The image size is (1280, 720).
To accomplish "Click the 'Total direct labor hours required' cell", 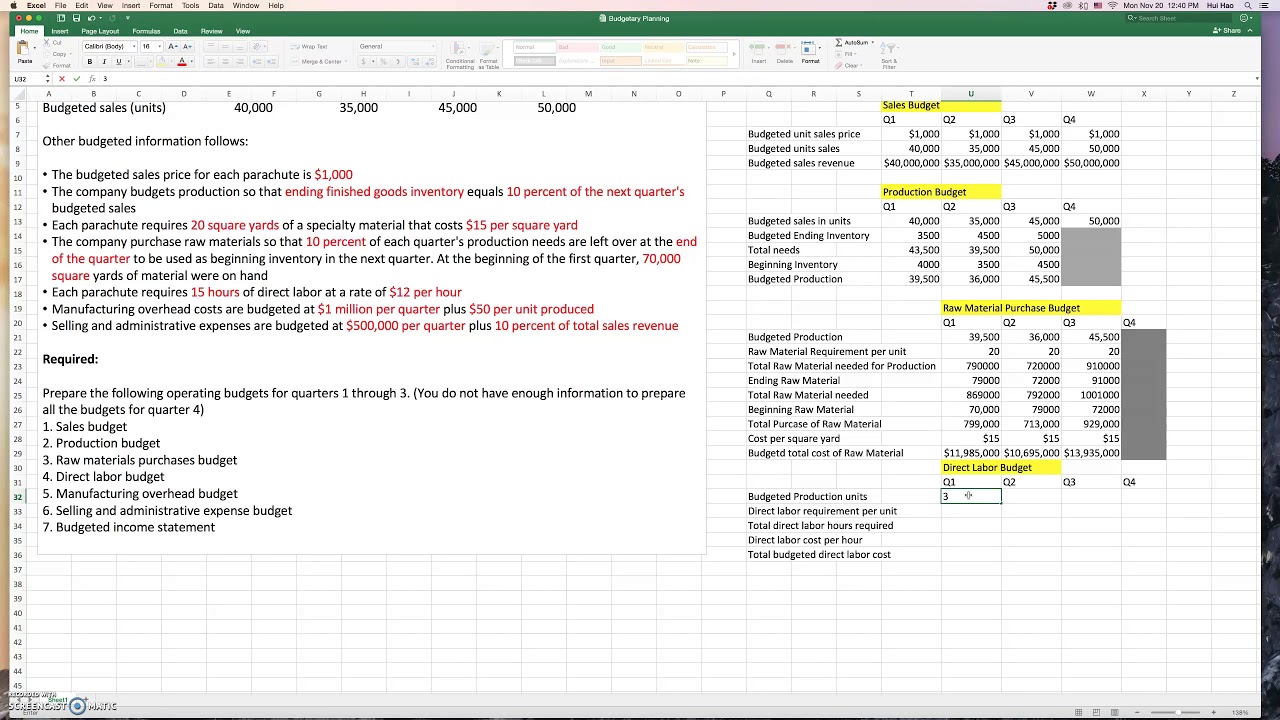I will (x=820, y=525).
